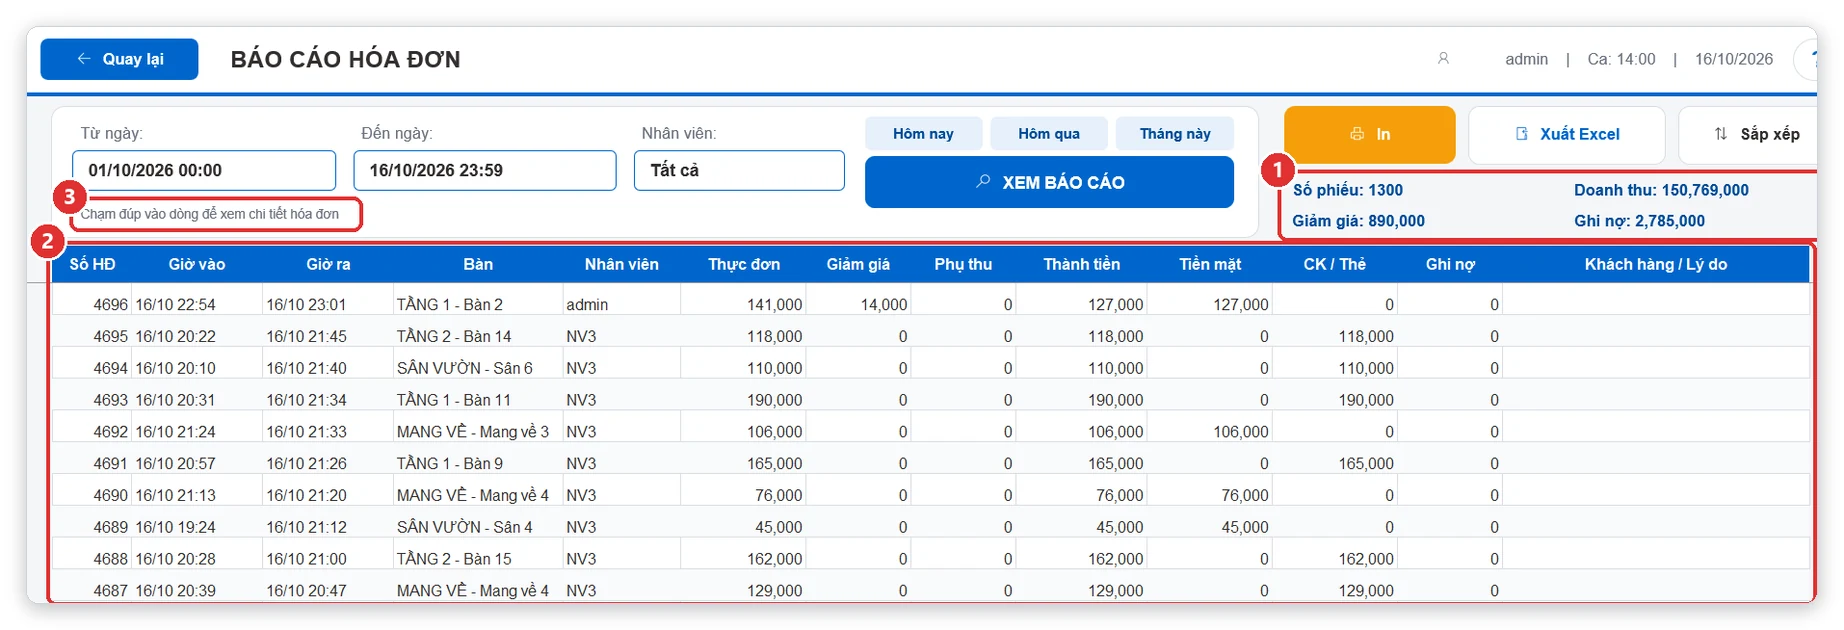1844x630 pixels.
Task: Run the report with XEM BÁO CÁO
Action: [x=1049, y=182]
